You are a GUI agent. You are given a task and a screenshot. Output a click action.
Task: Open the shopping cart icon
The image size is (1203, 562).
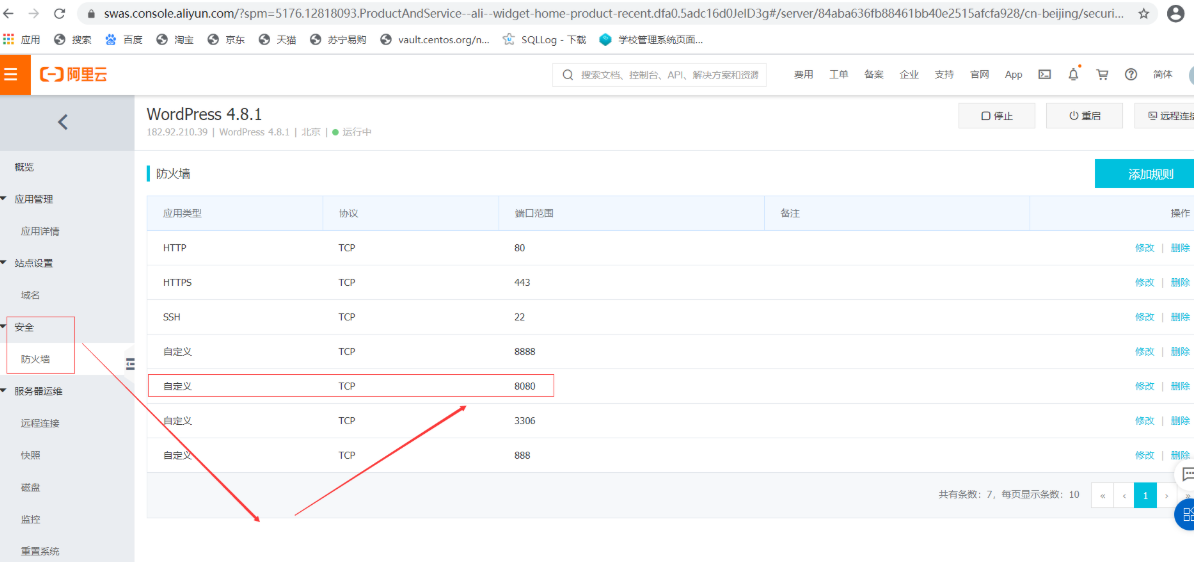(x=1103, y=74)
